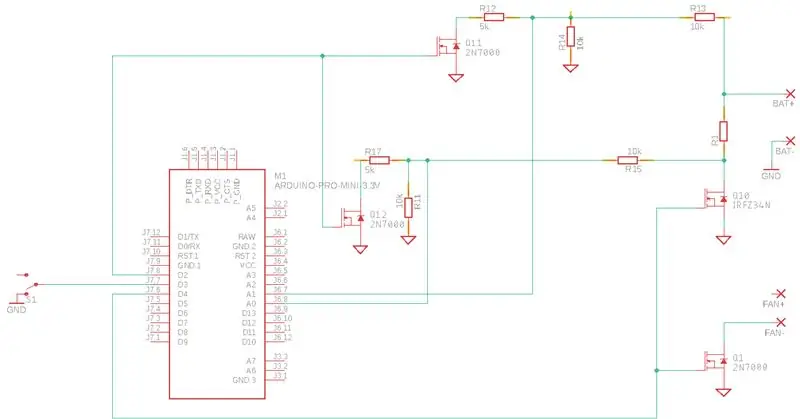Viewport: 800px width, 419px height.
Task: Click resistor R11 10k symbol
Action: (408, 208)
